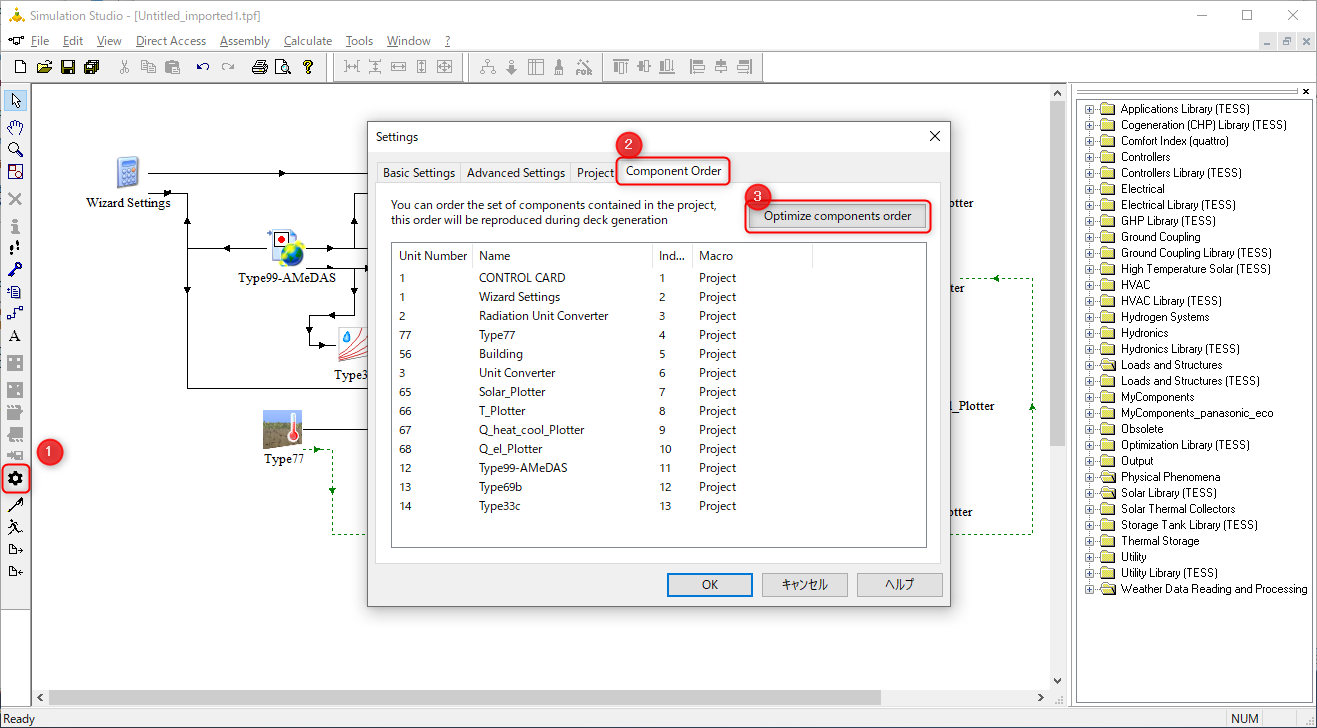Click Optimize components order button

tap(837, 216)
